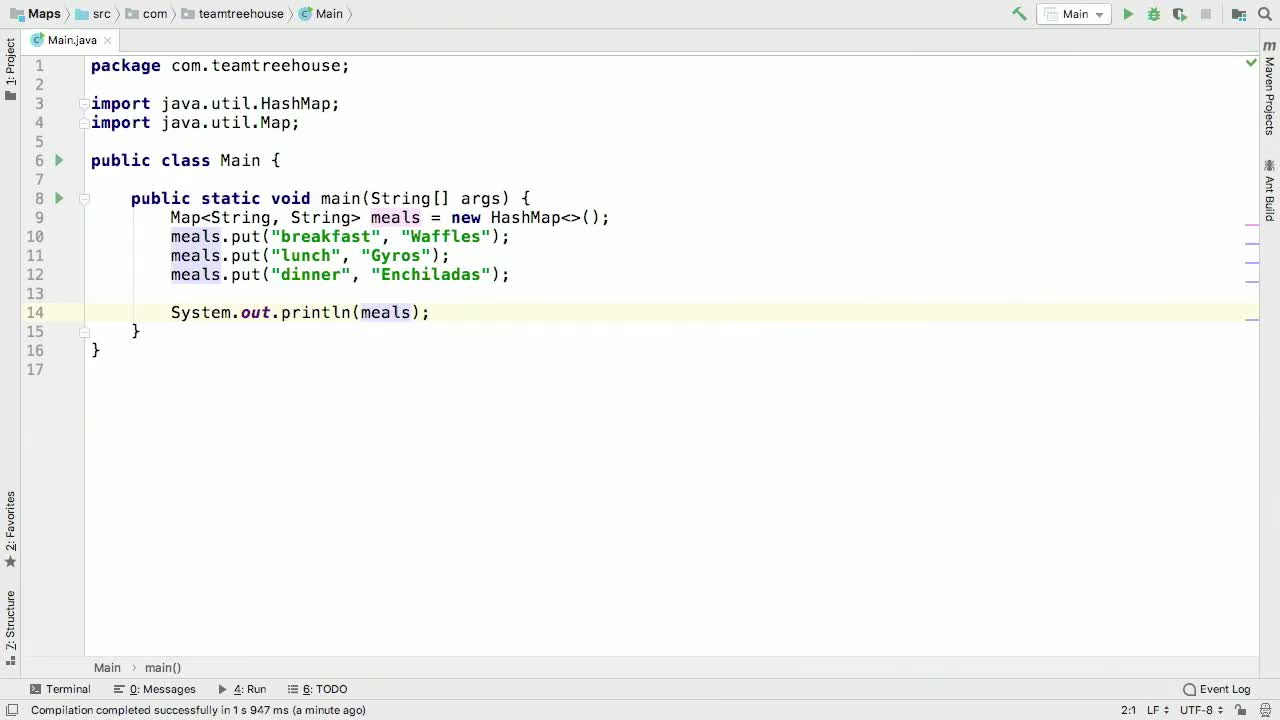Collapse the import statements fold region
The width and height of the screenshot is (1280, 720).
[x=84, y=104]
